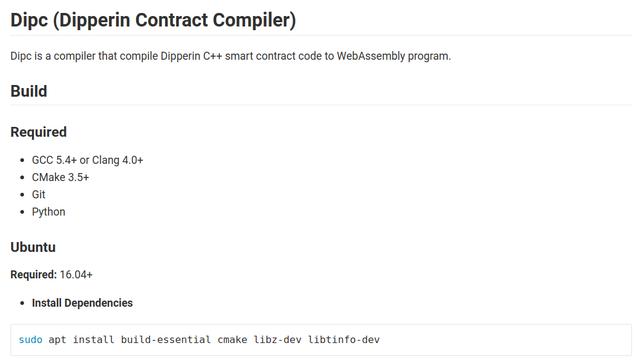Click the Build section heading
The width and height of the screenshot is (640, 364).
click(29, 91)
